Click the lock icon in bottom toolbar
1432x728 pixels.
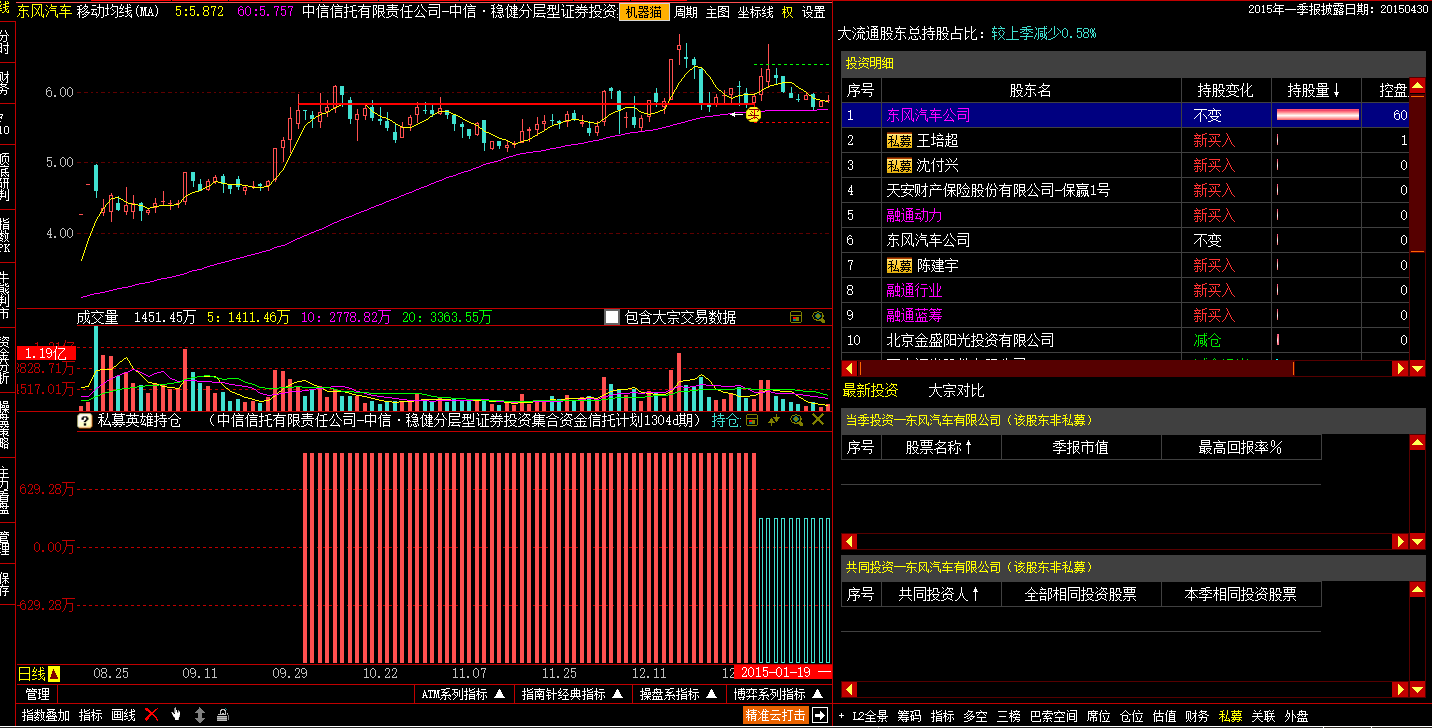(x=223, y=715)
